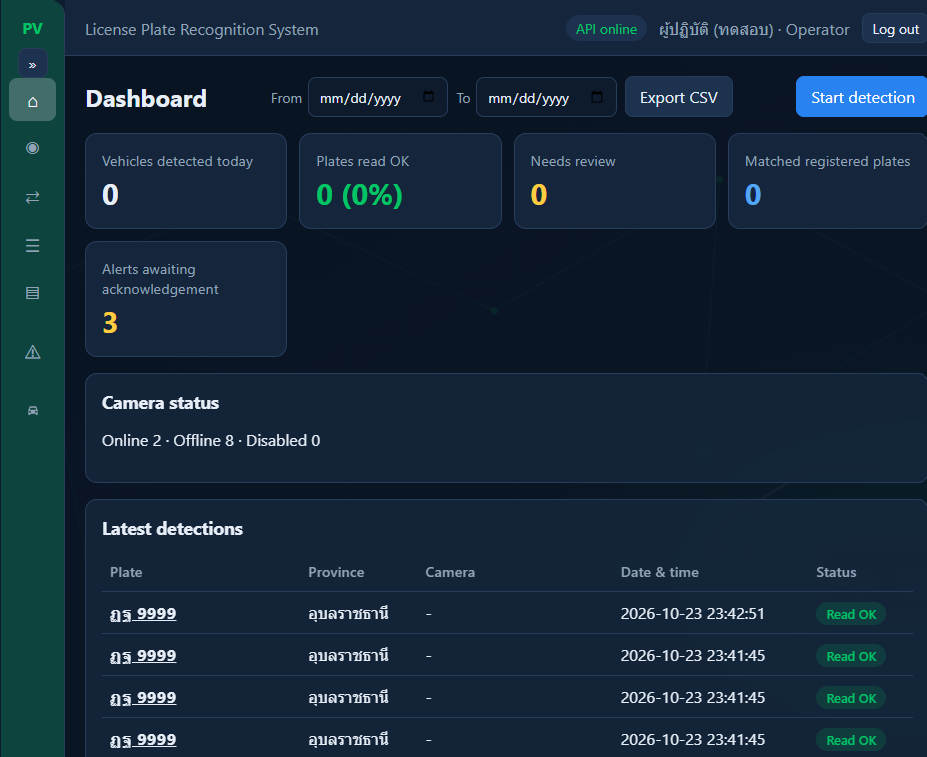
Task: Select the Vehicles detected today card
Action: click(x=186, y=181)
